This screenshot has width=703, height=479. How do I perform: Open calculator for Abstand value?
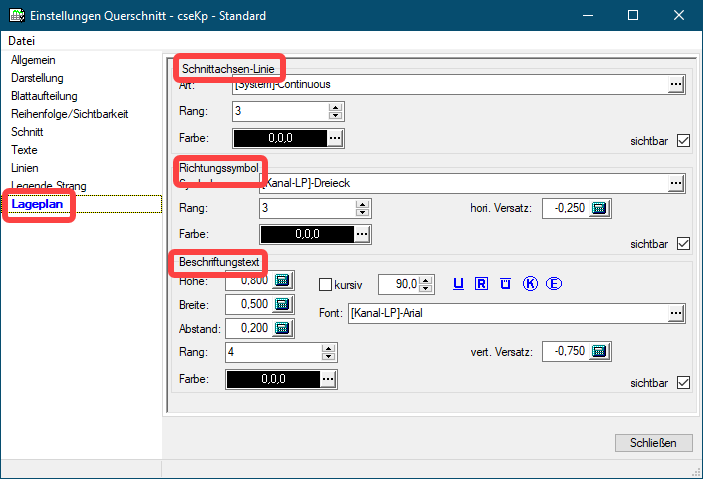coord(282,327)
